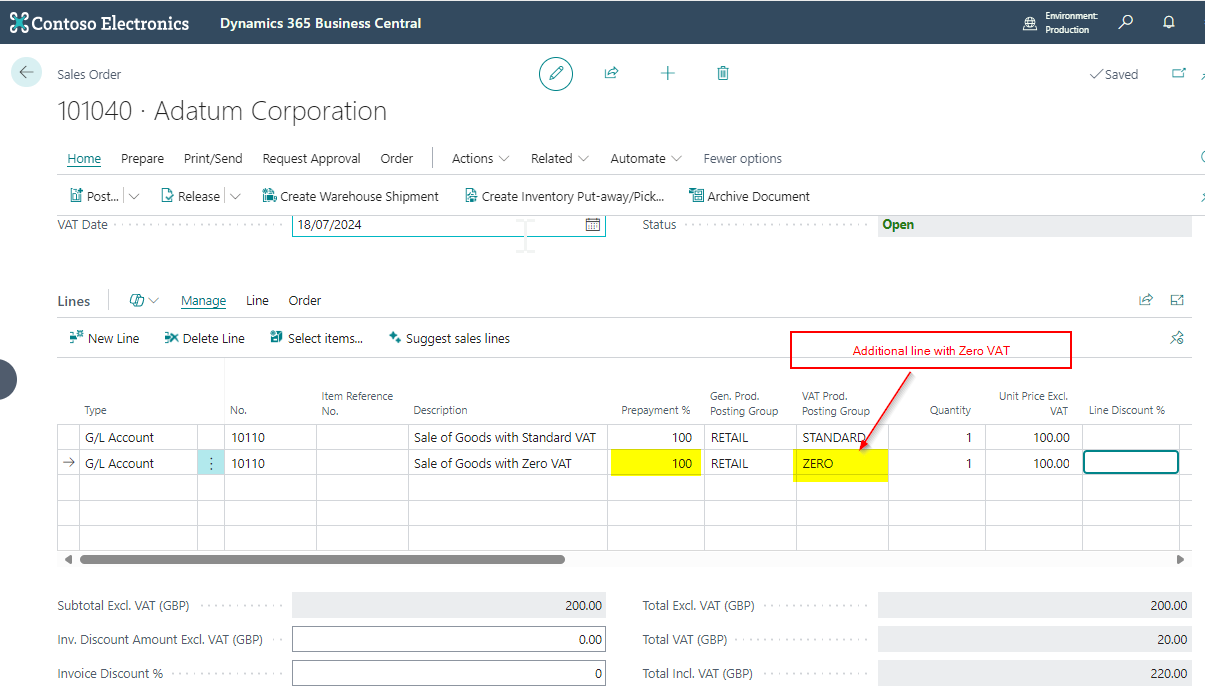Delete the order using trash icon

723,74
